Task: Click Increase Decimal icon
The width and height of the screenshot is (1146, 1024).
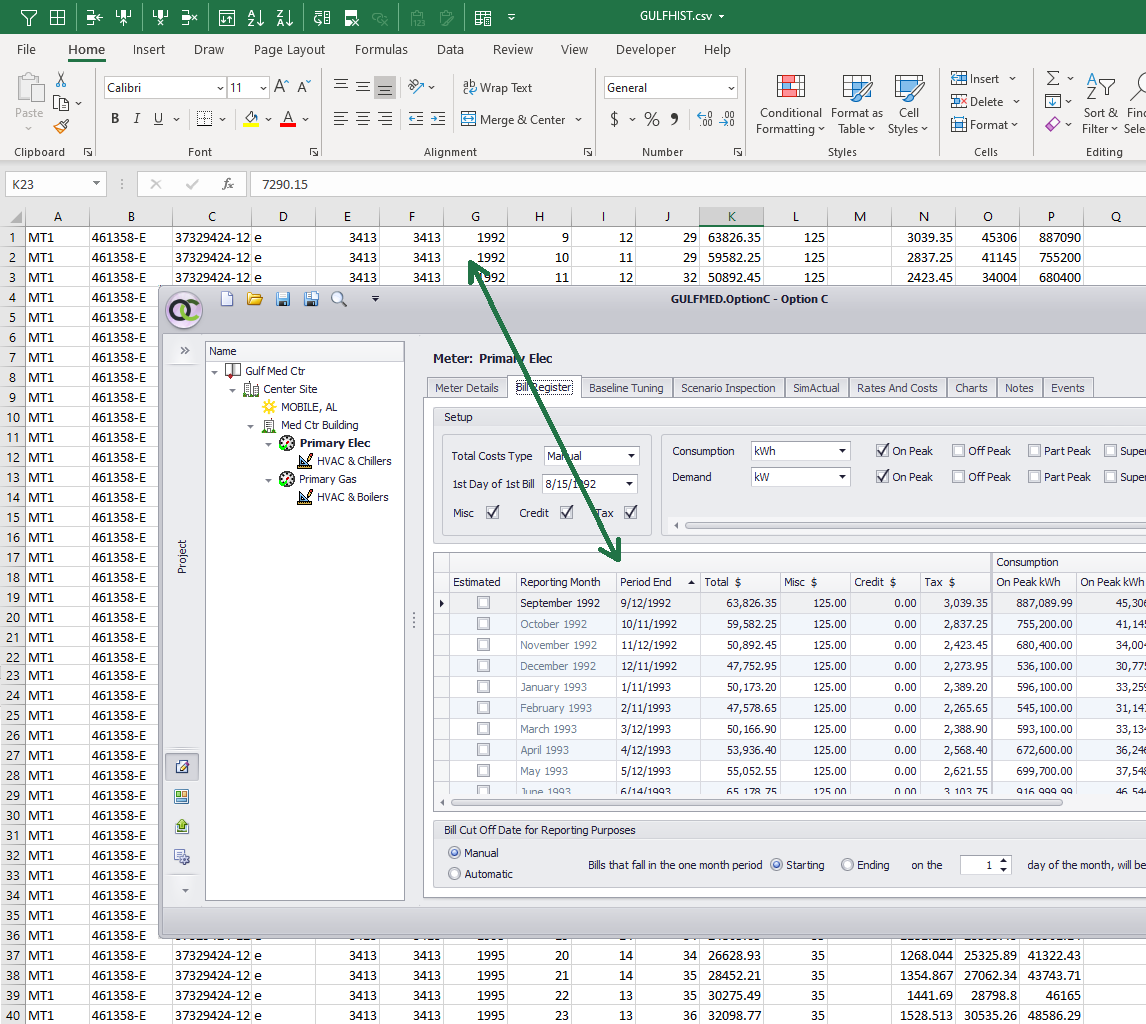Action: [x=705, y=119]
